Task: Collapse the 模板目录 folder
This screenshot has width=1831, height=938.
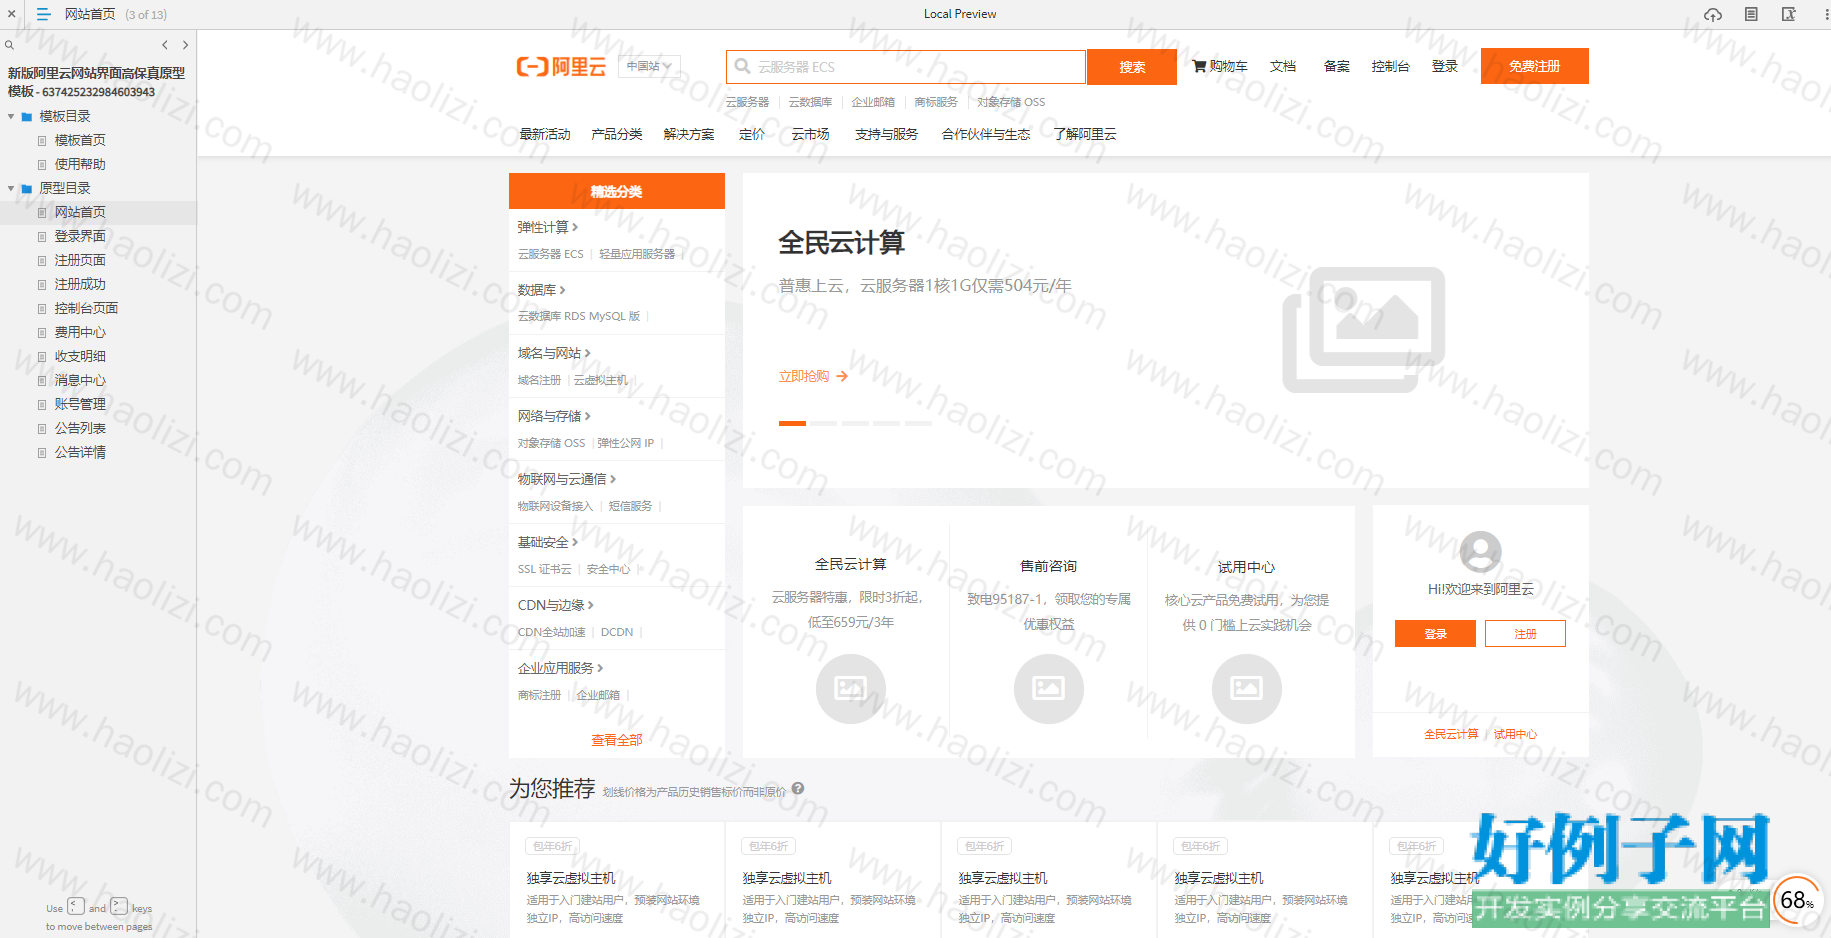Action: [x=11, y=117]
